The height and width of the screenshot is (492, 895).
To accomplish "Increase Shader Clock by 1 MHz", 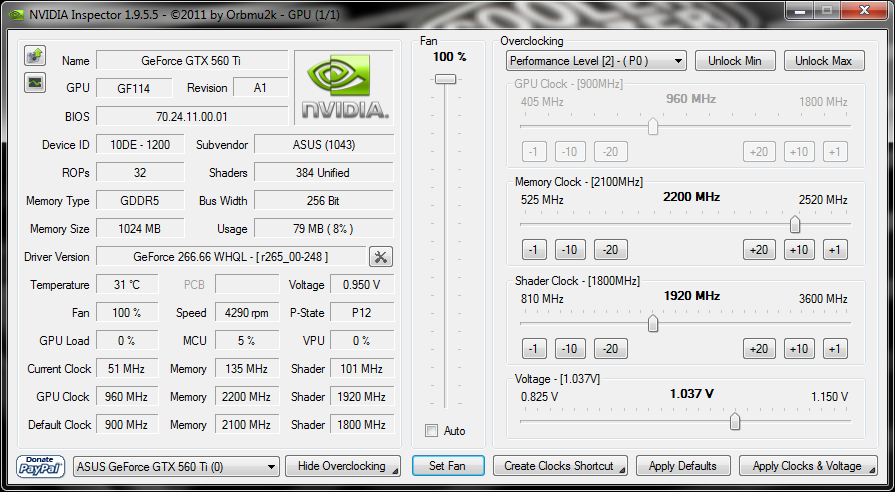I will [835, 348].
